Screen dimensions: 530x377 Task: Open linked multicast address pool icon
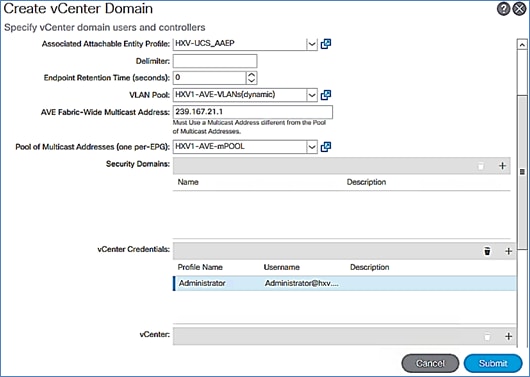click(x=326, y=146)
